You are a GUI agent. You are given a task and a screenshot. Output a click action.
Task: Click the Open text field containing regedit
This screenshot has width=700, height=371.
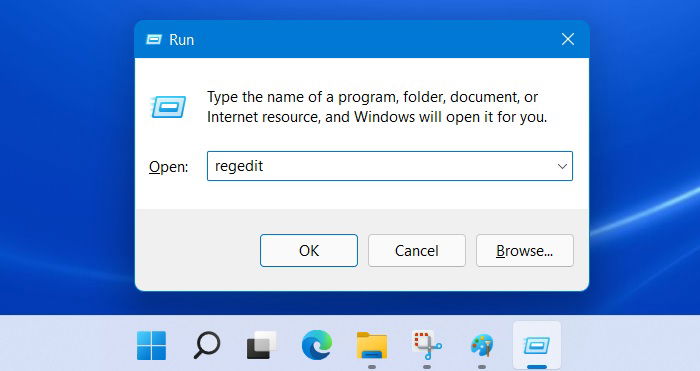tap(390, 166)
